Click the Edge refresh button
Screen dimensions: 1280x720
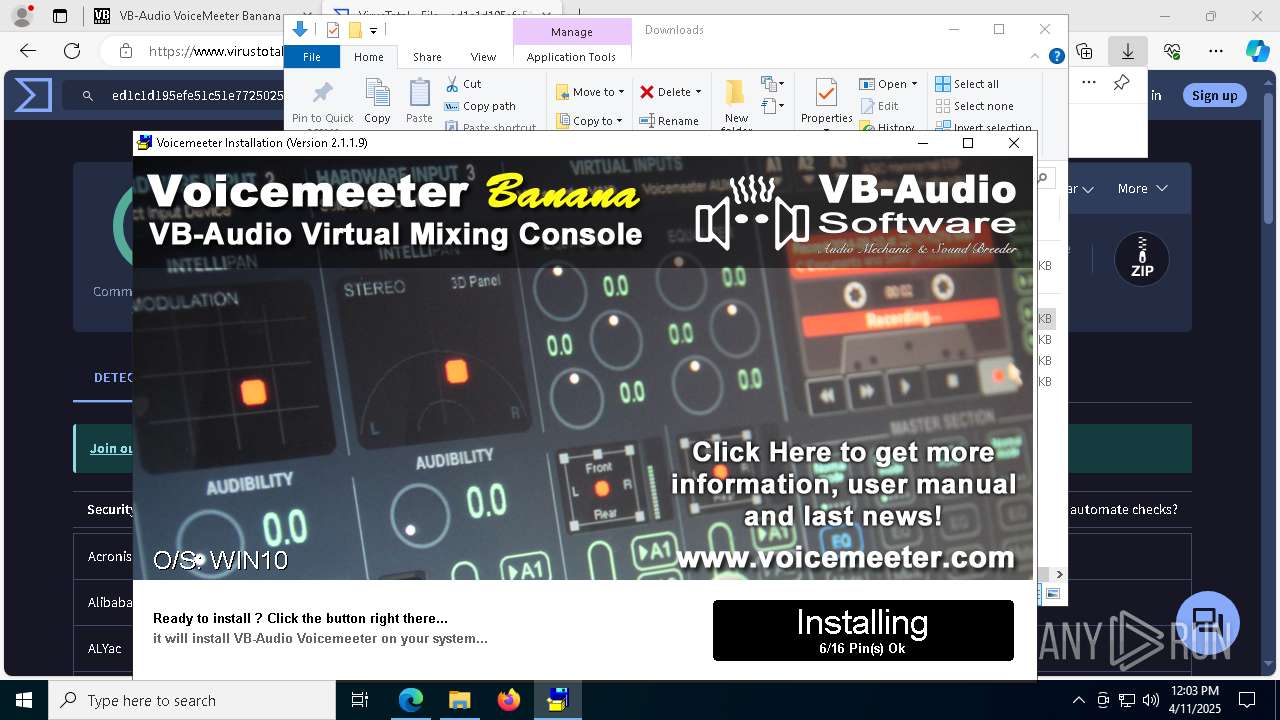(72, 51)
